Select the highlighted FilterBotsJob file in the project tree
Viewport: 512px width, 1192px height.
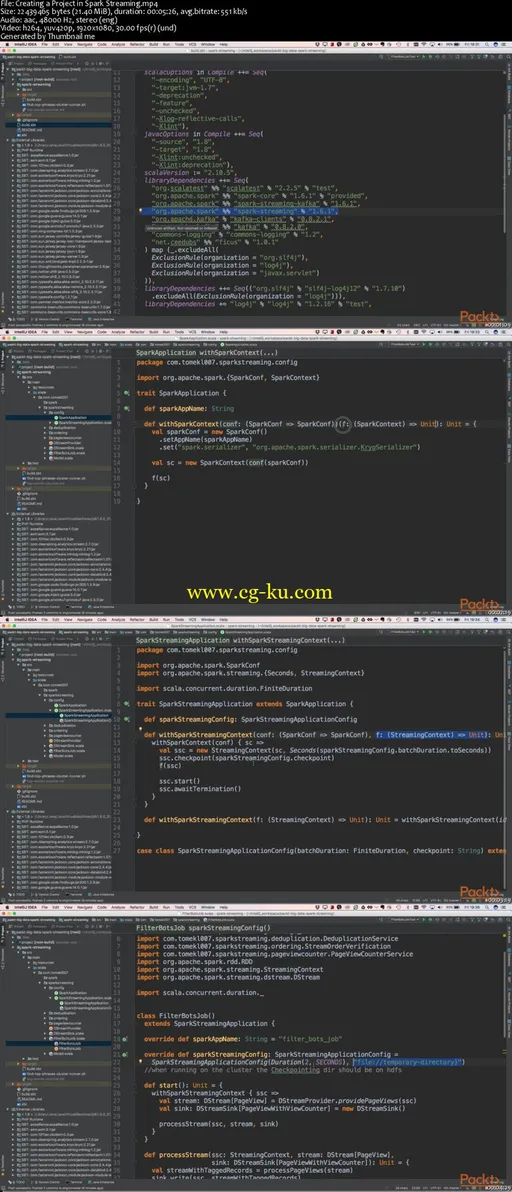click(x=68, y=1043)
